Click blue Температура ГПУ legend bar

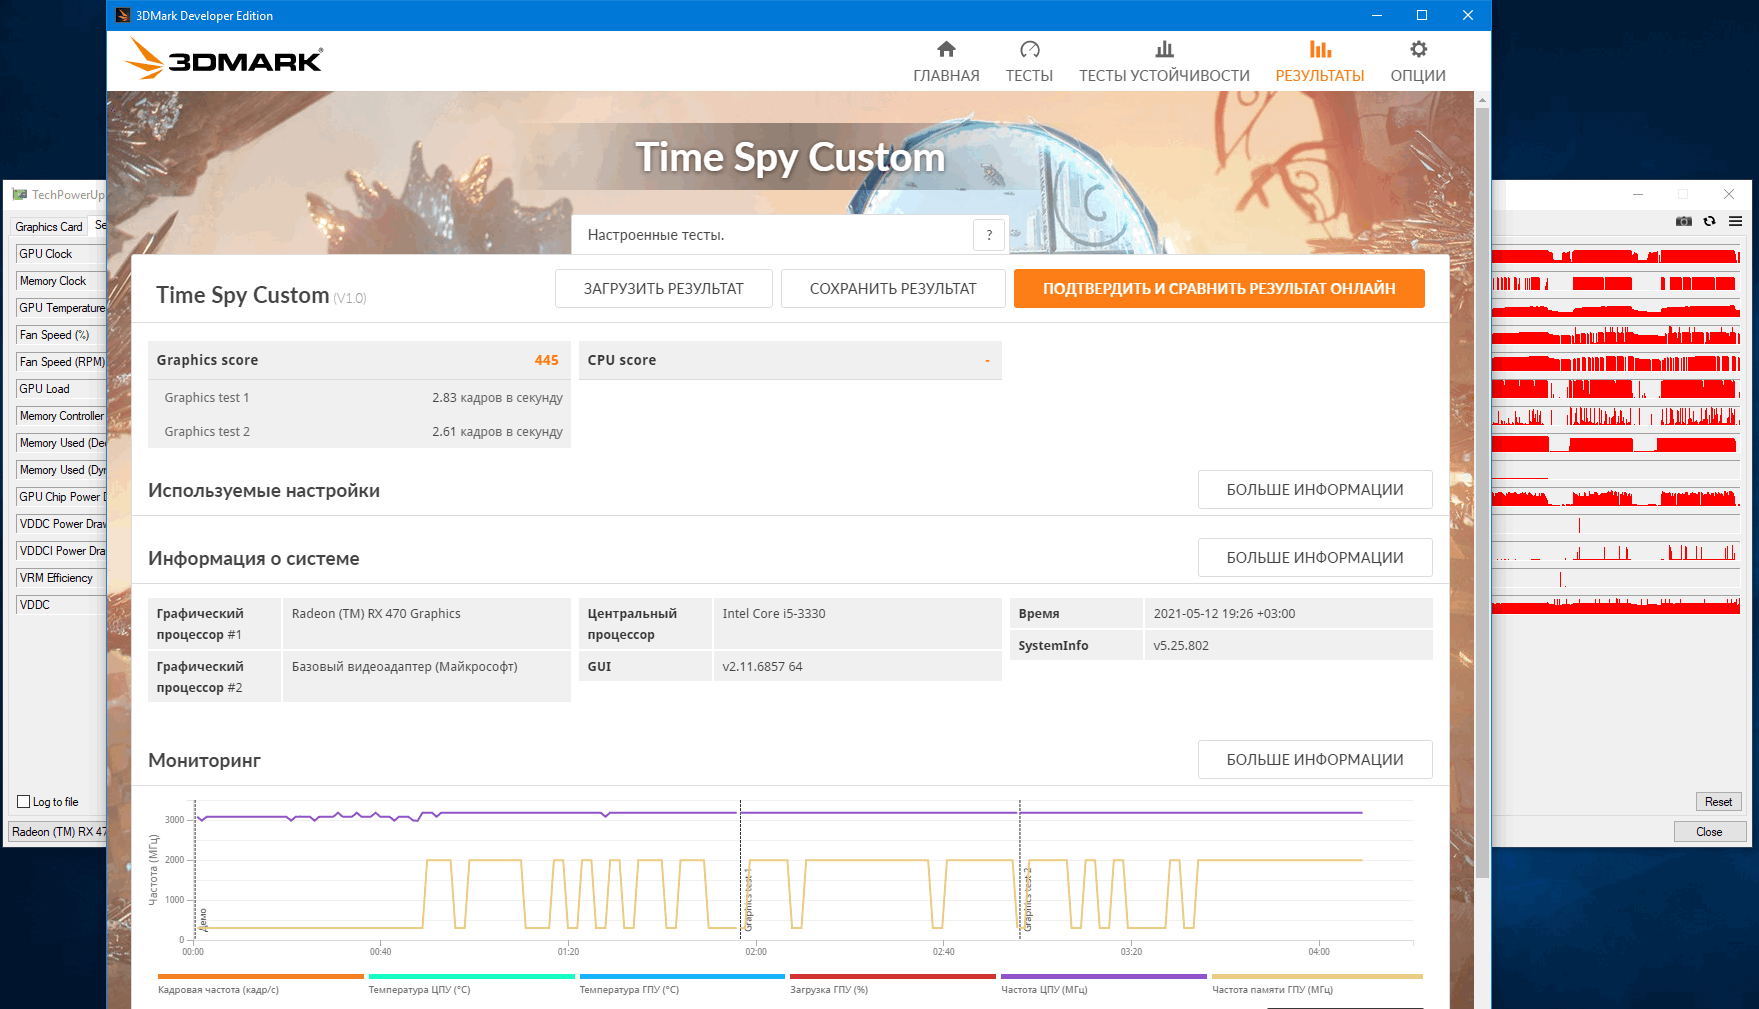682,976
